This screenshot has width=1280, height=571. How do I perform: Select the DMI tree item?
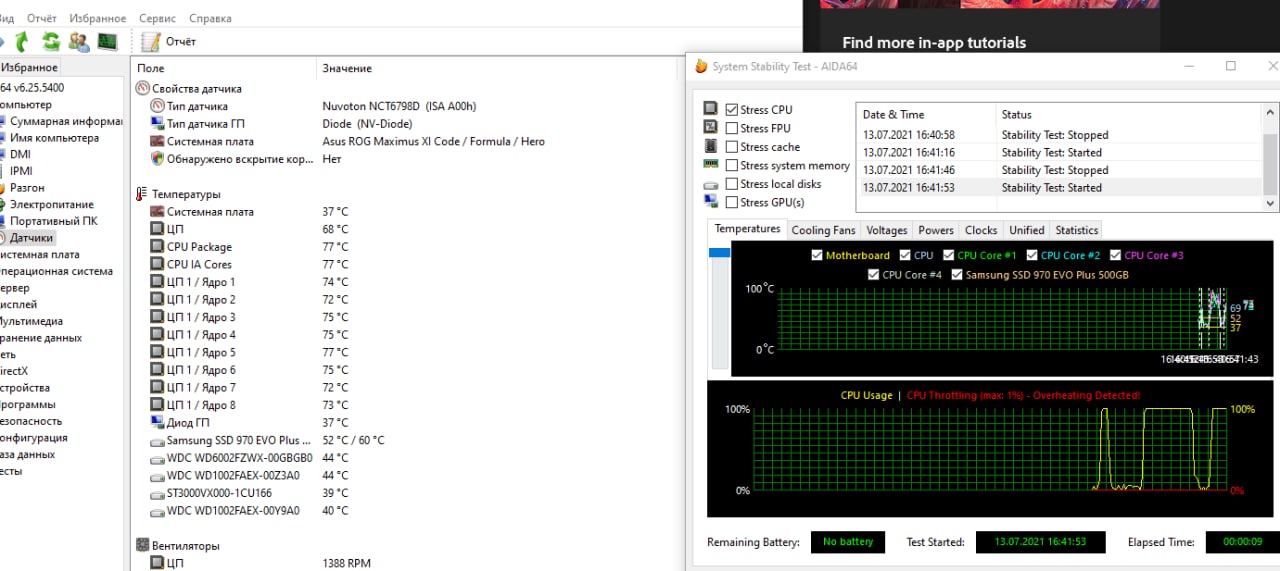click(x=20, y=154)
